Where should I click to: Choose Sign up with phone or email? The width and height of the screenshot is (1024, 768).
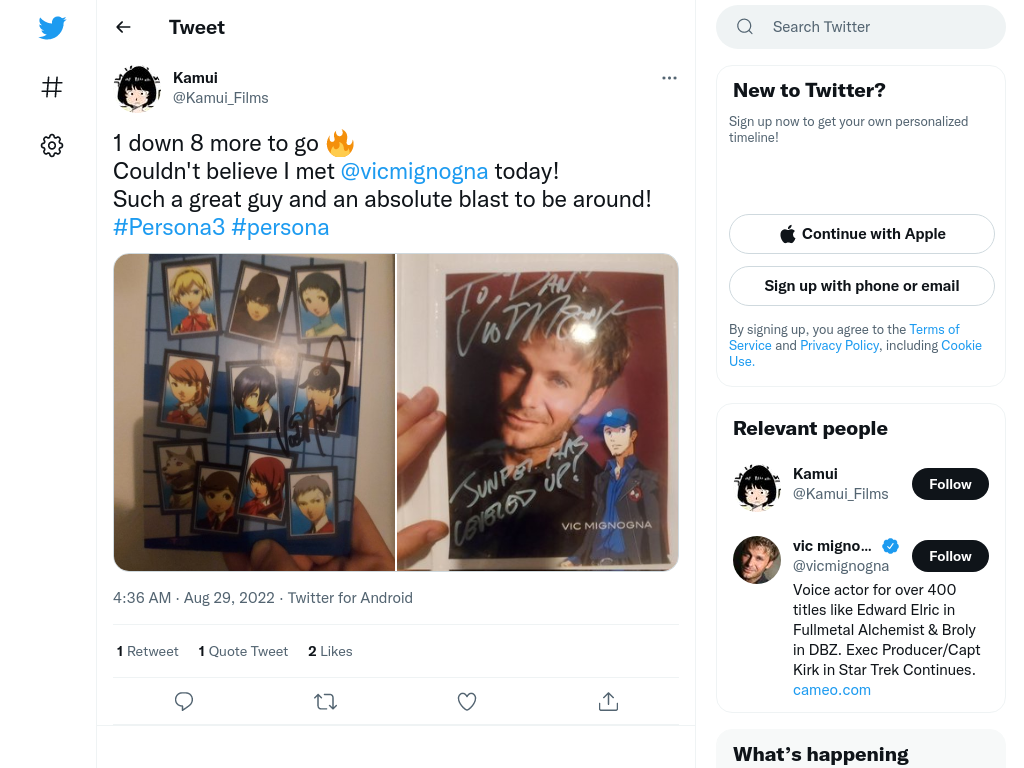tap(861, 286)
